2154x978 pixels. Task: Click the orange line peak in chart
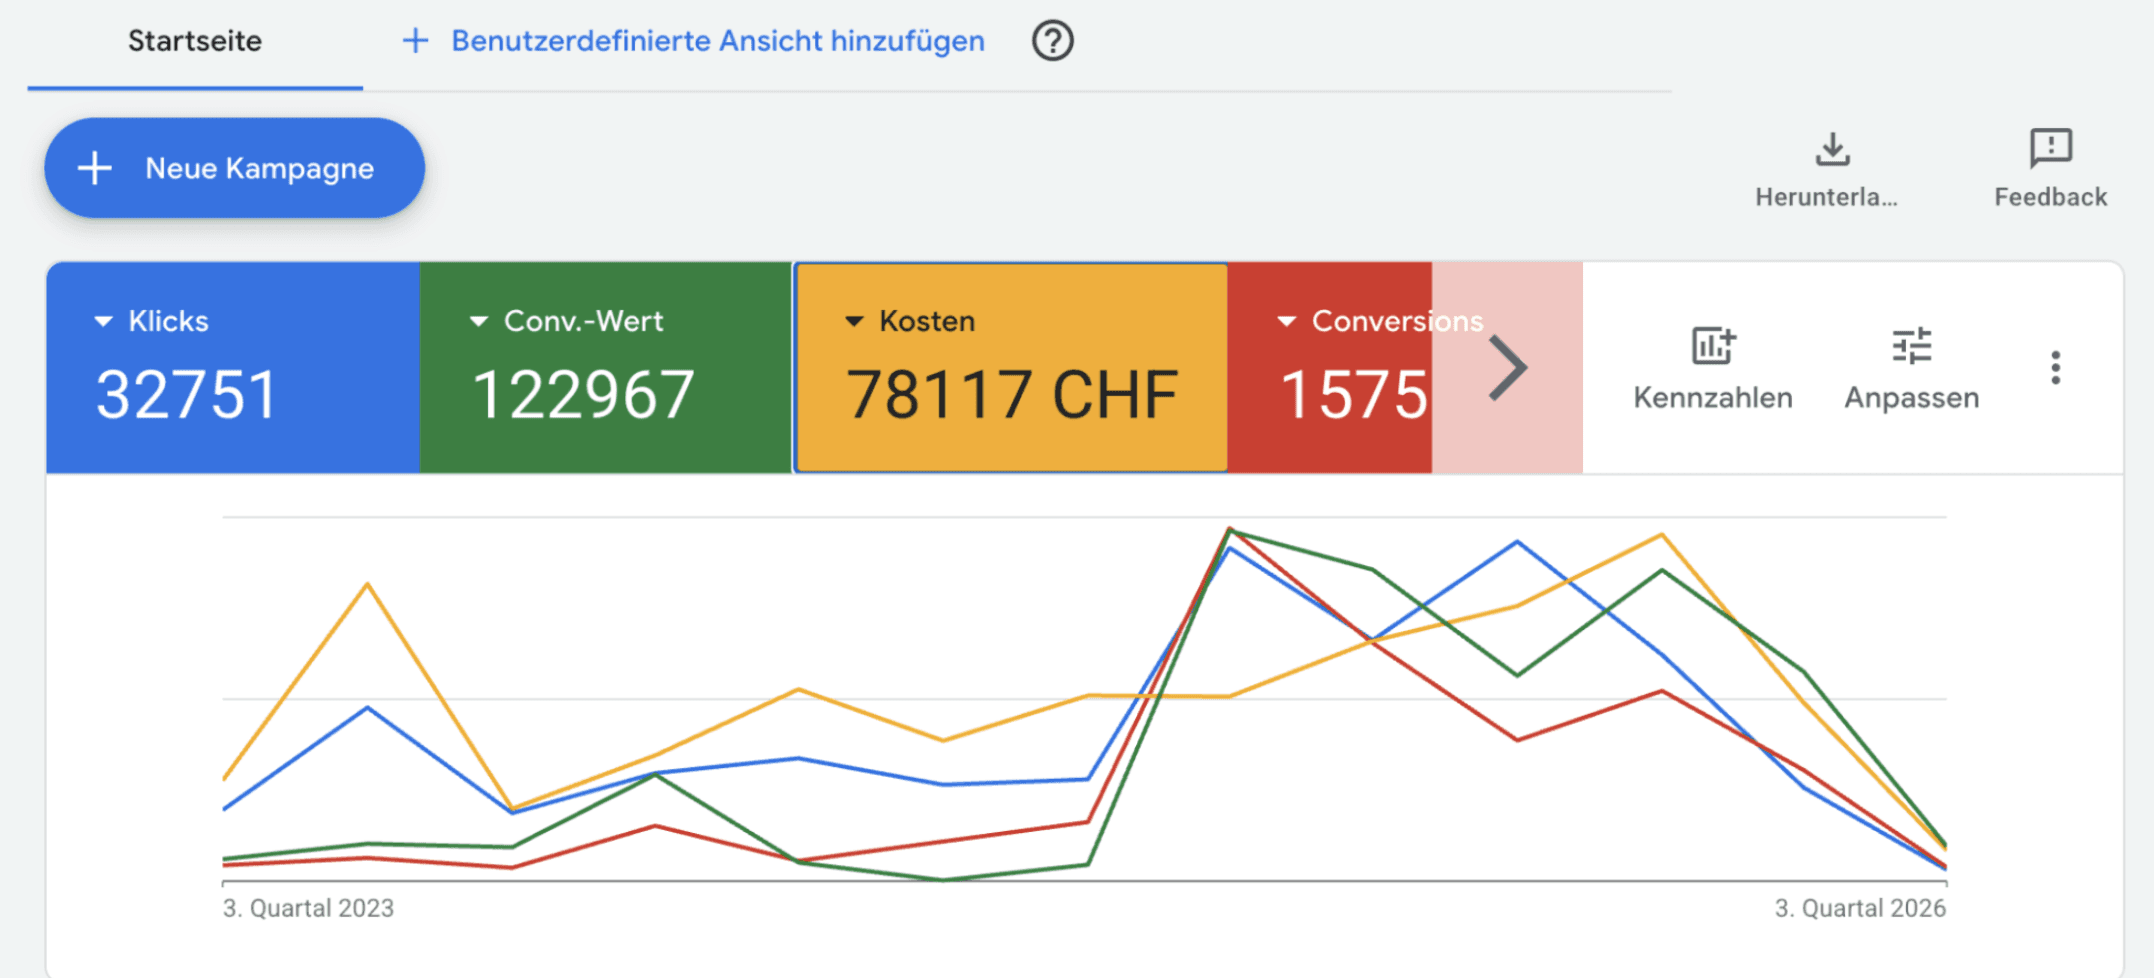1661,535
